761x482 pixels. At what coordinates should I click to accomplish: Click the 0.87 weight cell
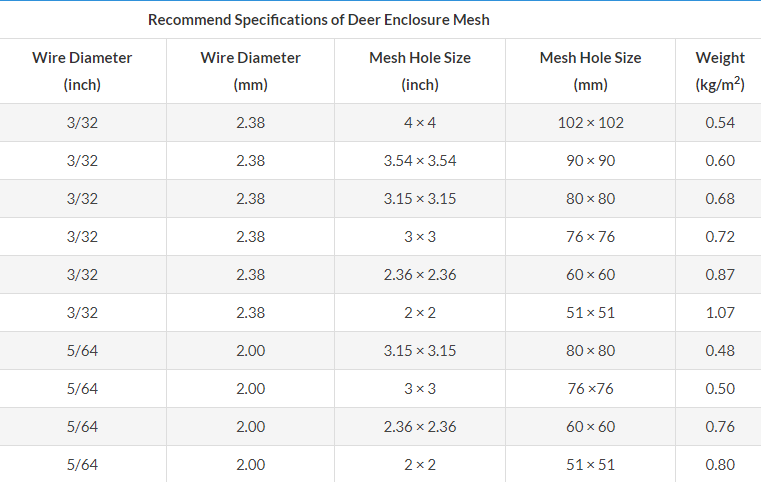[720, 275]
